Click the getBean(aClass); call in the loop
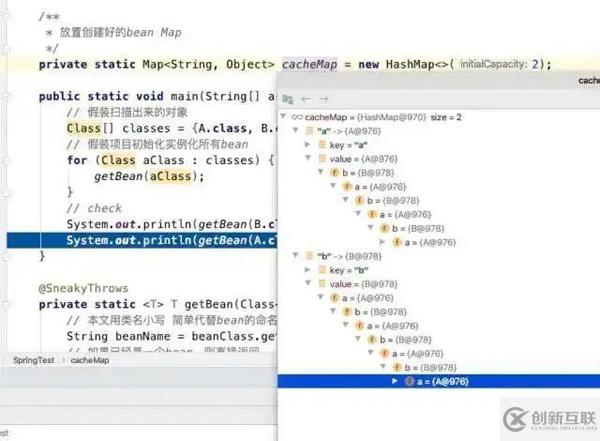The image size is (600, 441). [x=149, y=176]
